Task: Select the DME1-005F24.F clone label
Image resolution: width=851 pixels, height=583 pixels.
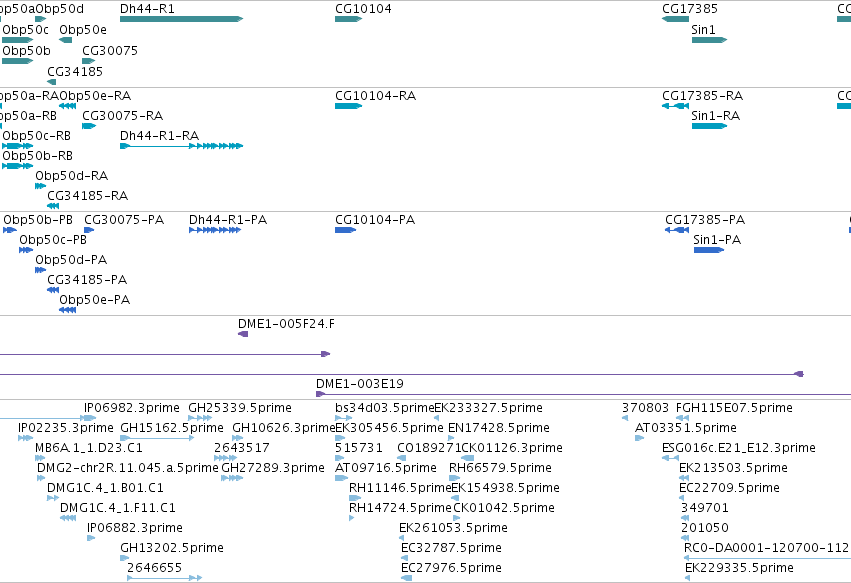Action: tap(287, 324)
